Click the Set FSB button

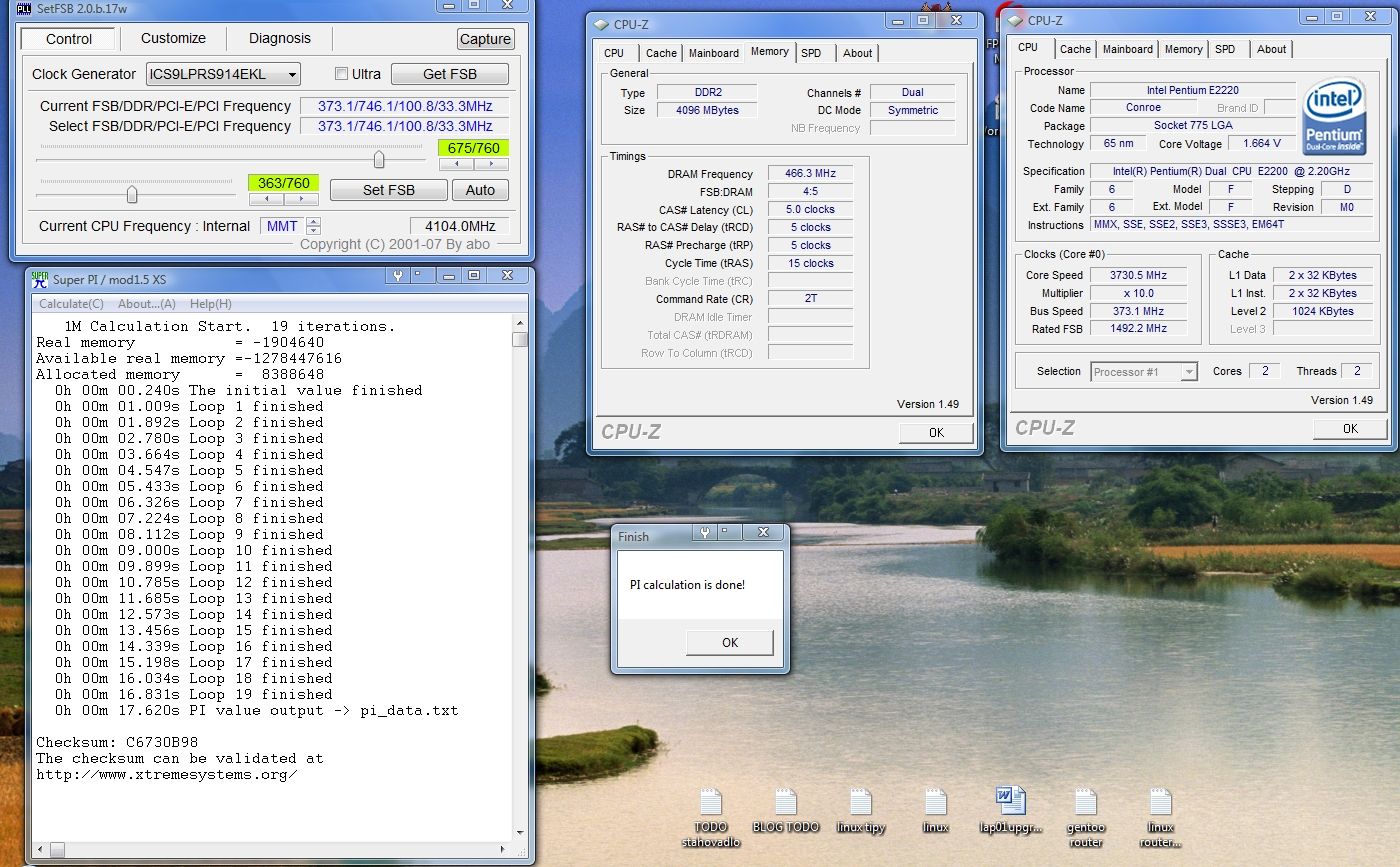click(x=388, y=190)
